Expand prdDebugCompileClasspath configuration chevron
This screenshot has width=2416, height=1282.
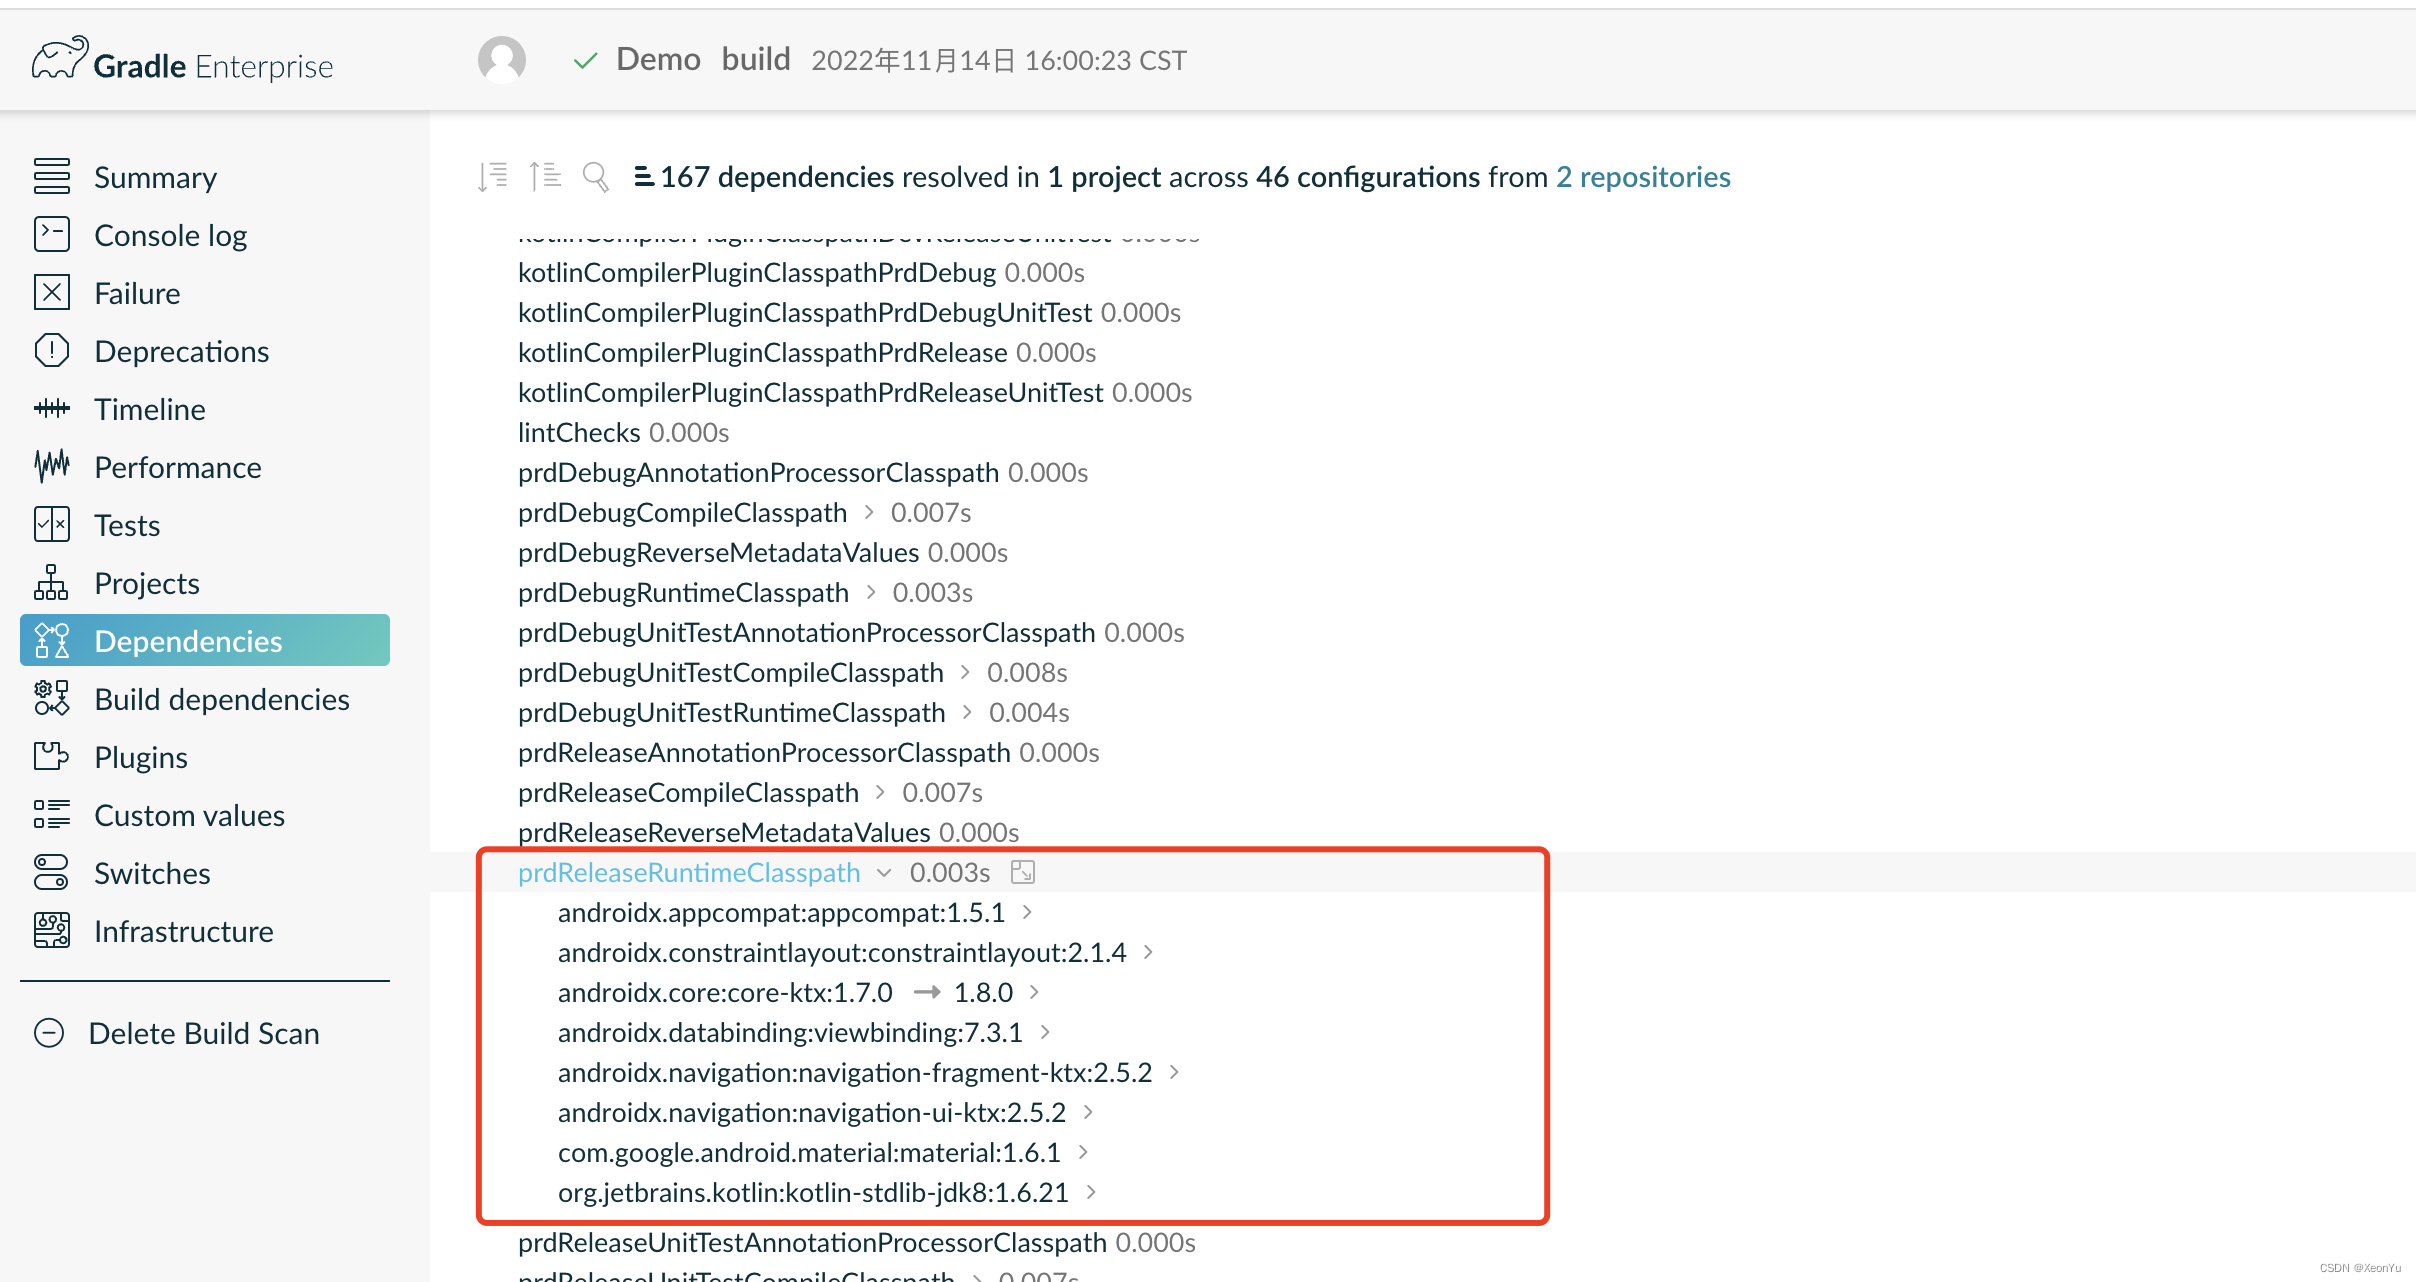click(x=869, y=512)
